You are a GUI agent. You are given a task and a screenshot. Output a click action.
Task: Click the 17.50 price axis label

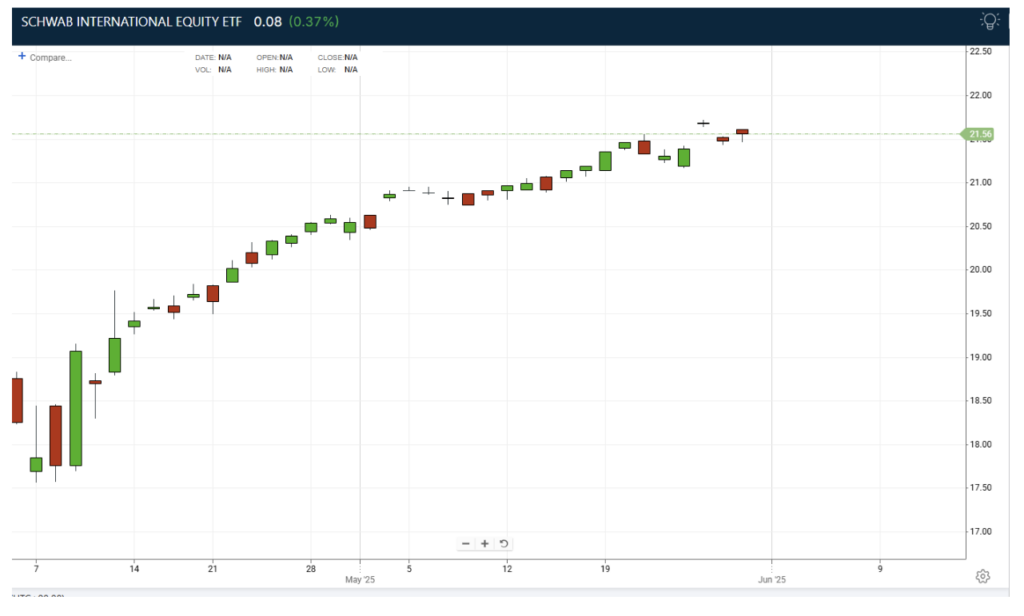point(980,487)
